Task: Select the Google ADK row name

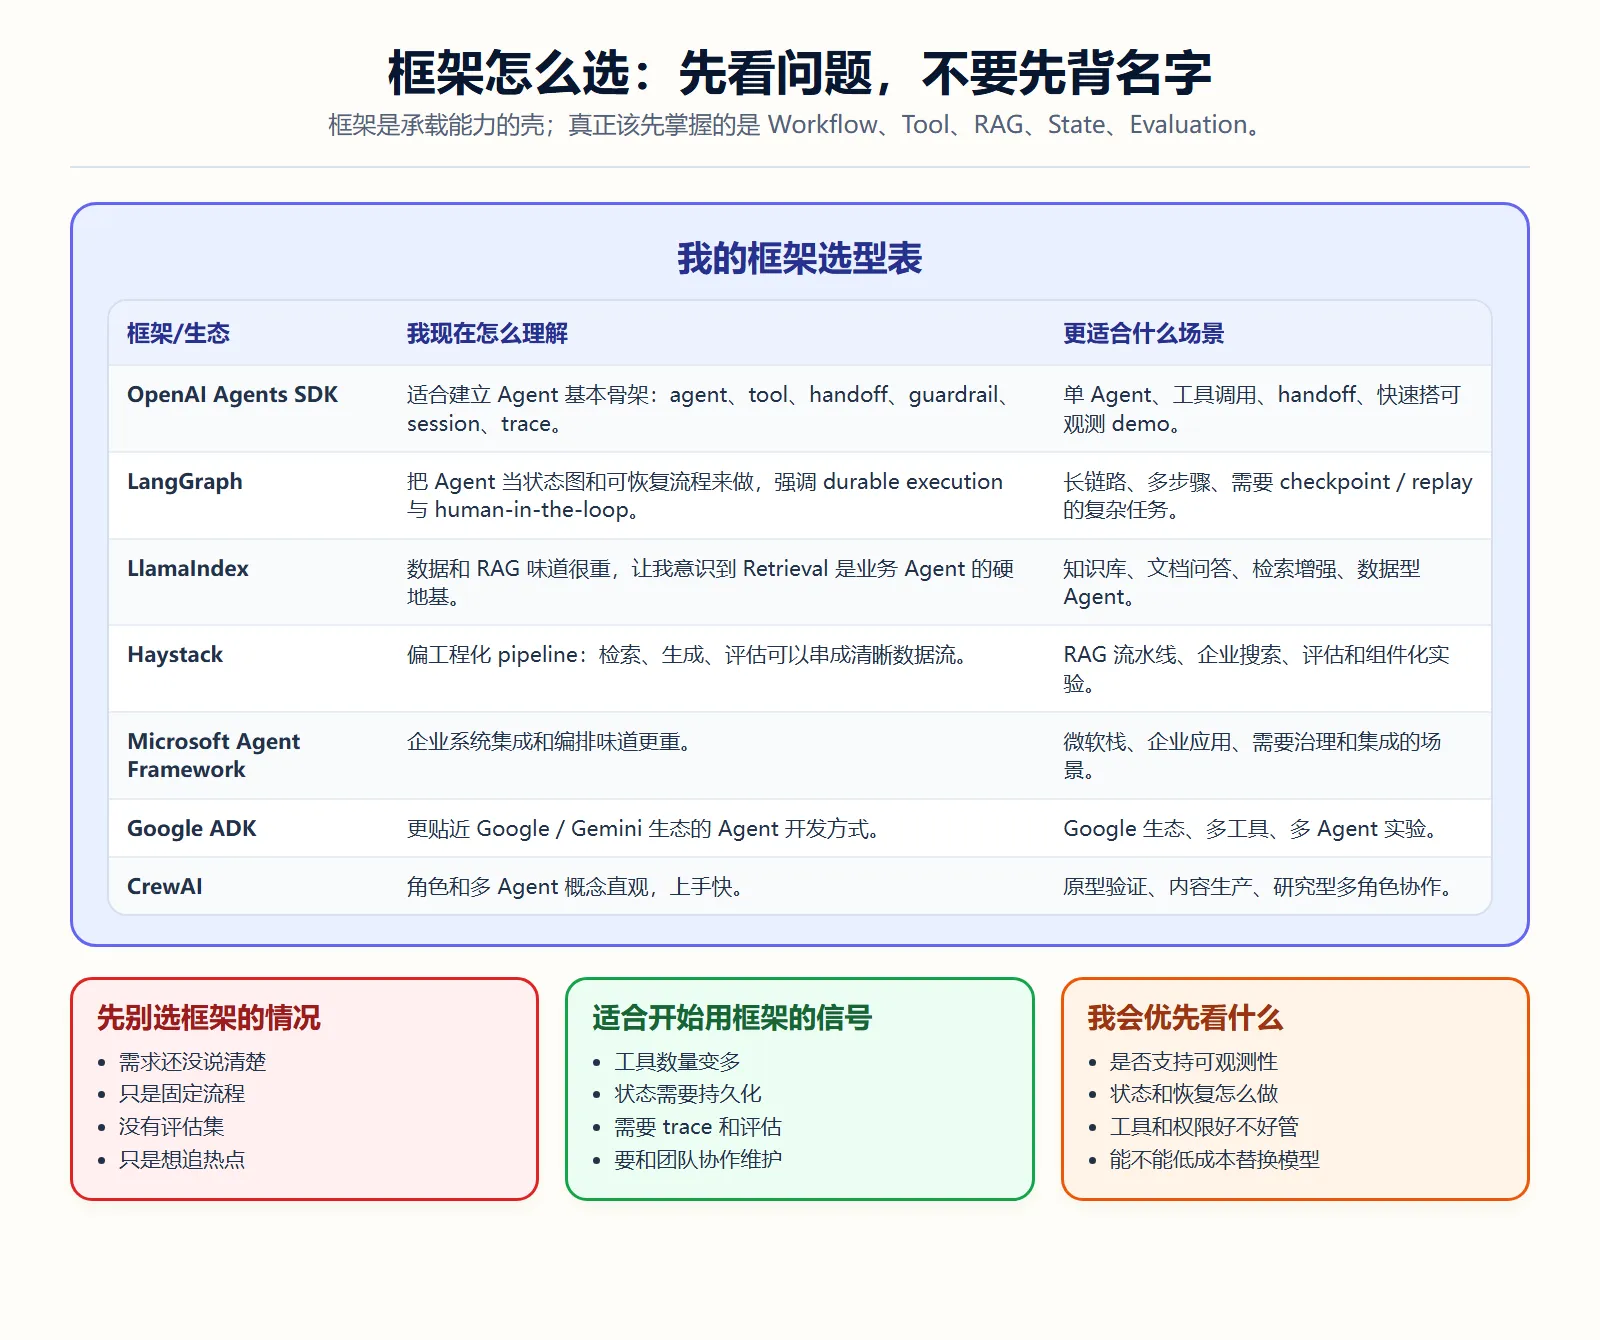Action: [x=192, y=829]
